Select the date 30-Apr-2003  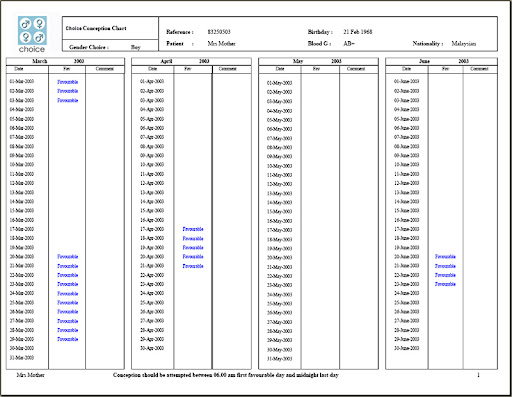click(152, 348)
